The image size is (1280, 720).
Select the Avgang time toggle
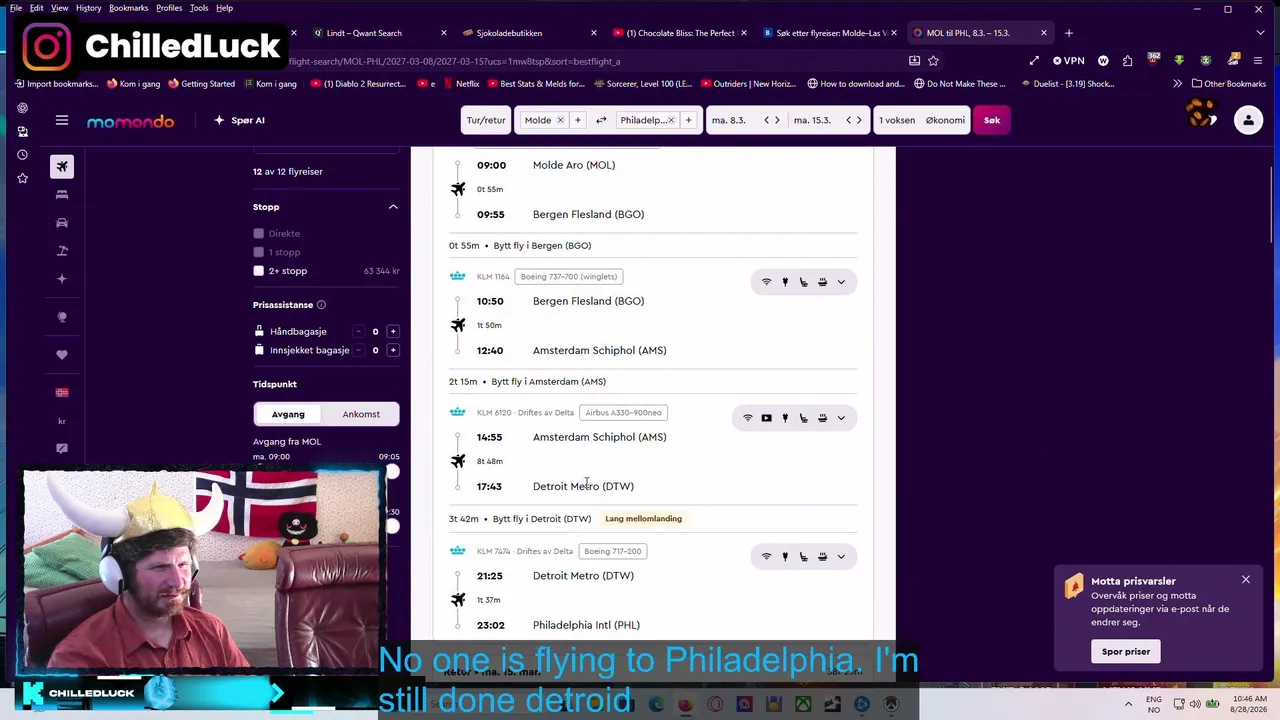pos(288,414)
